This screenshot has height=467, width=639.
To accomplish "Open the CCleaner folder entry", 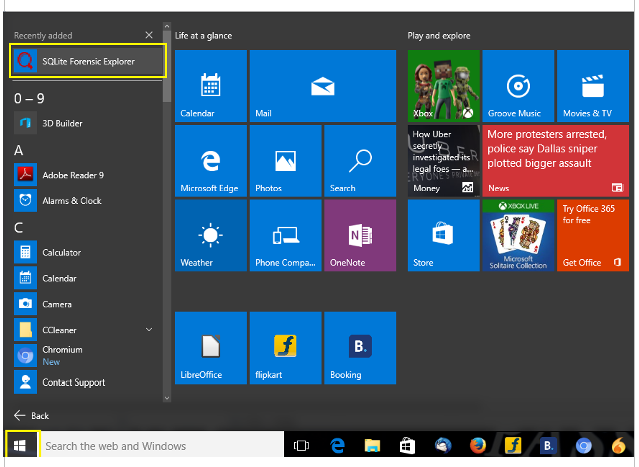I will (x=88, y=330).
